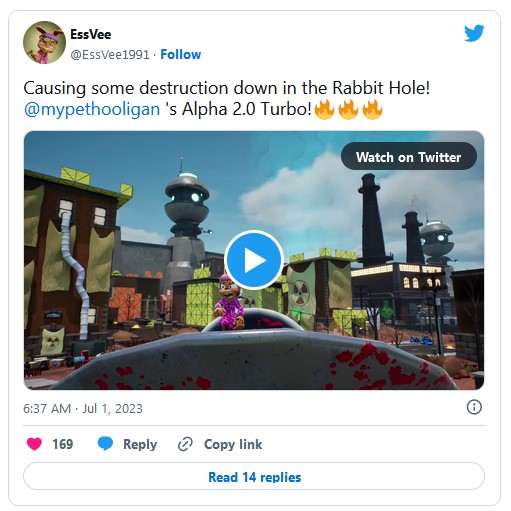Open the 6:37 AM Jul 1, 2023 timestamp
The height and width of the screenshot is (511, 511).
tap(83, 409)
